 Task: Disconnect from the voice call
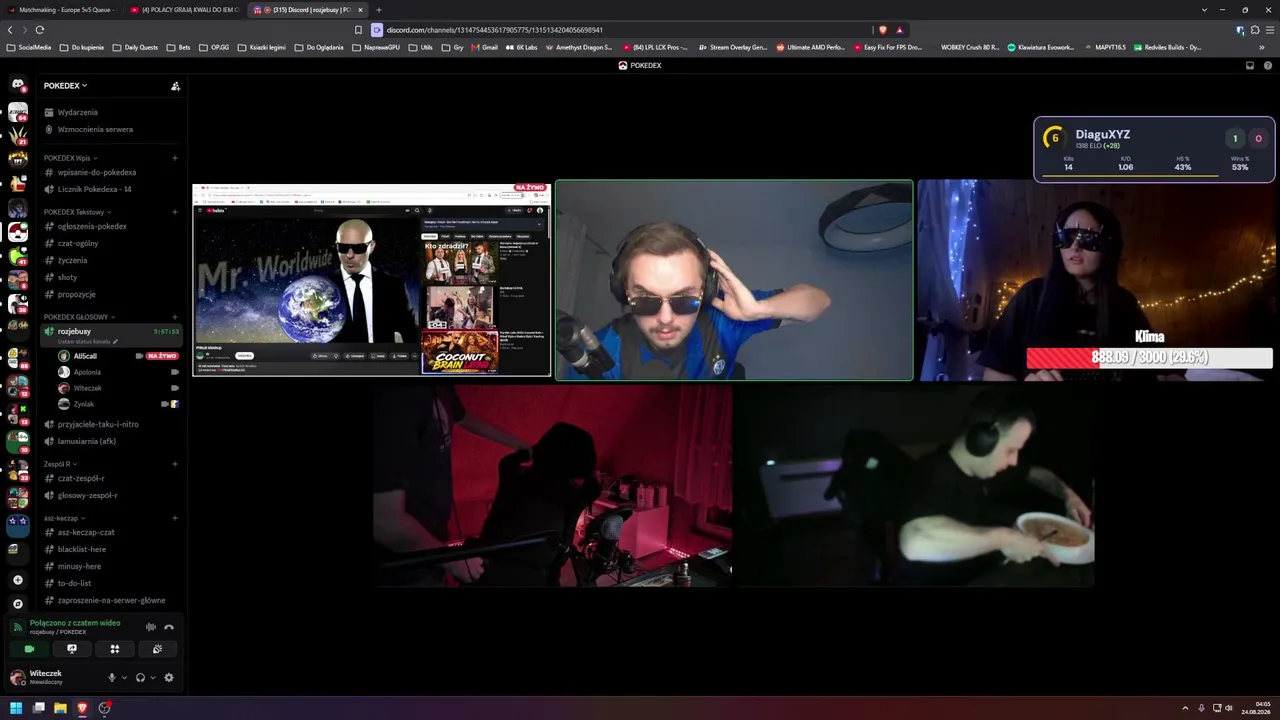point(169,627)
